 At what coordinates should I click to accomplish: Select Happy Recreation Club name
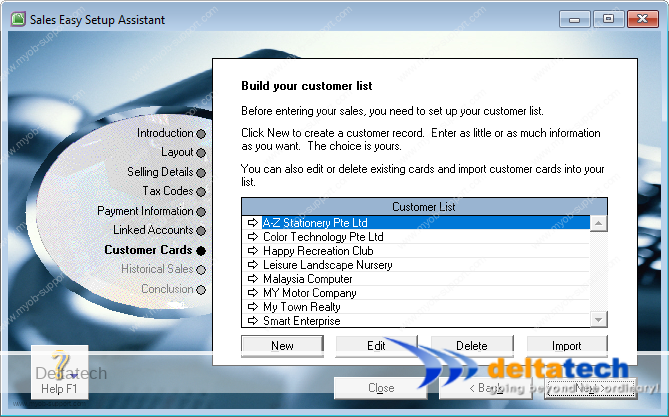coord(318,251)
